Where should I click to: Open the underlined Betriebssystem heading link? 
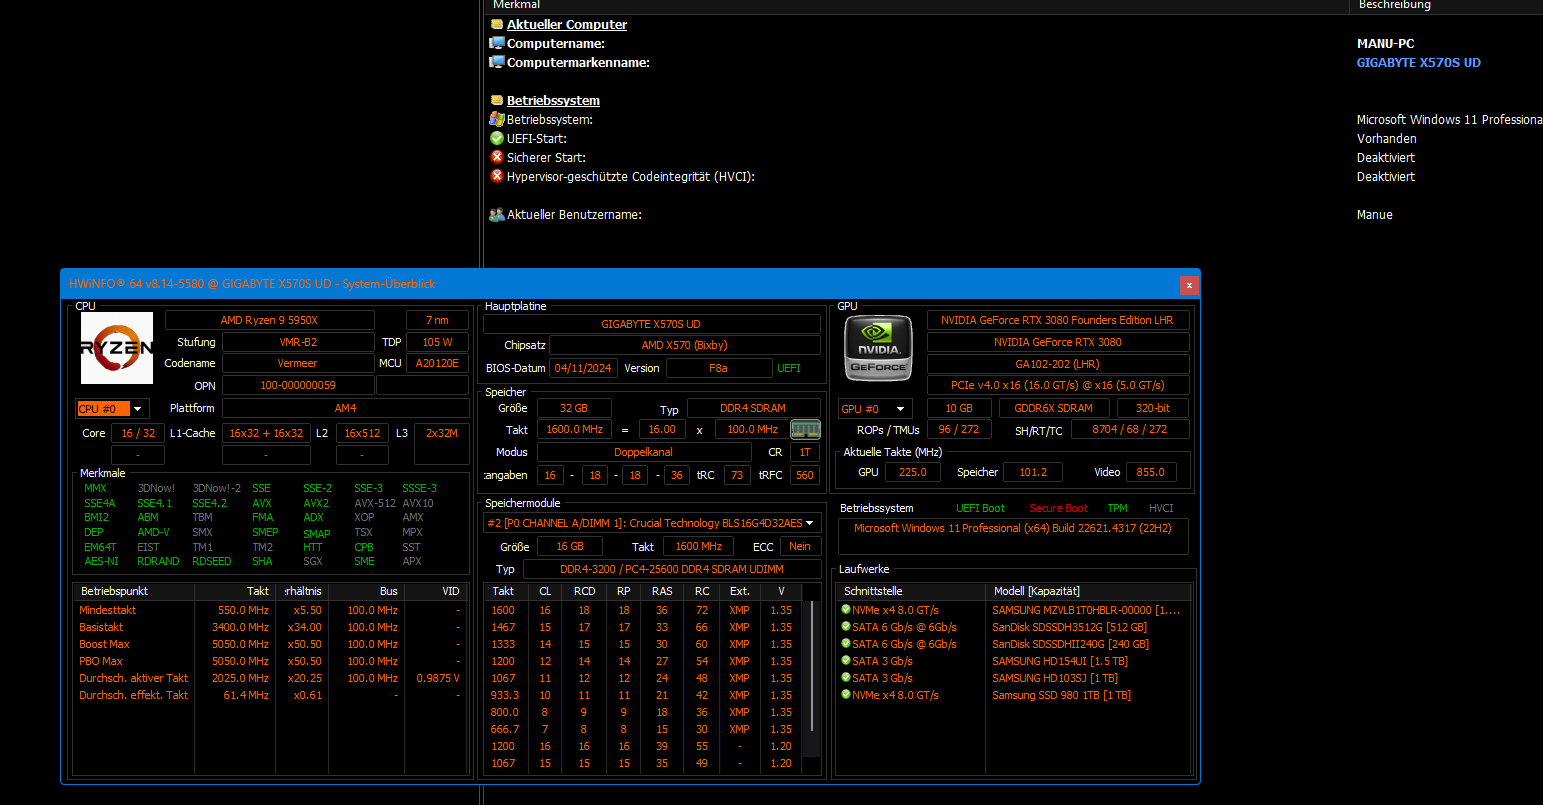(553, 100)
